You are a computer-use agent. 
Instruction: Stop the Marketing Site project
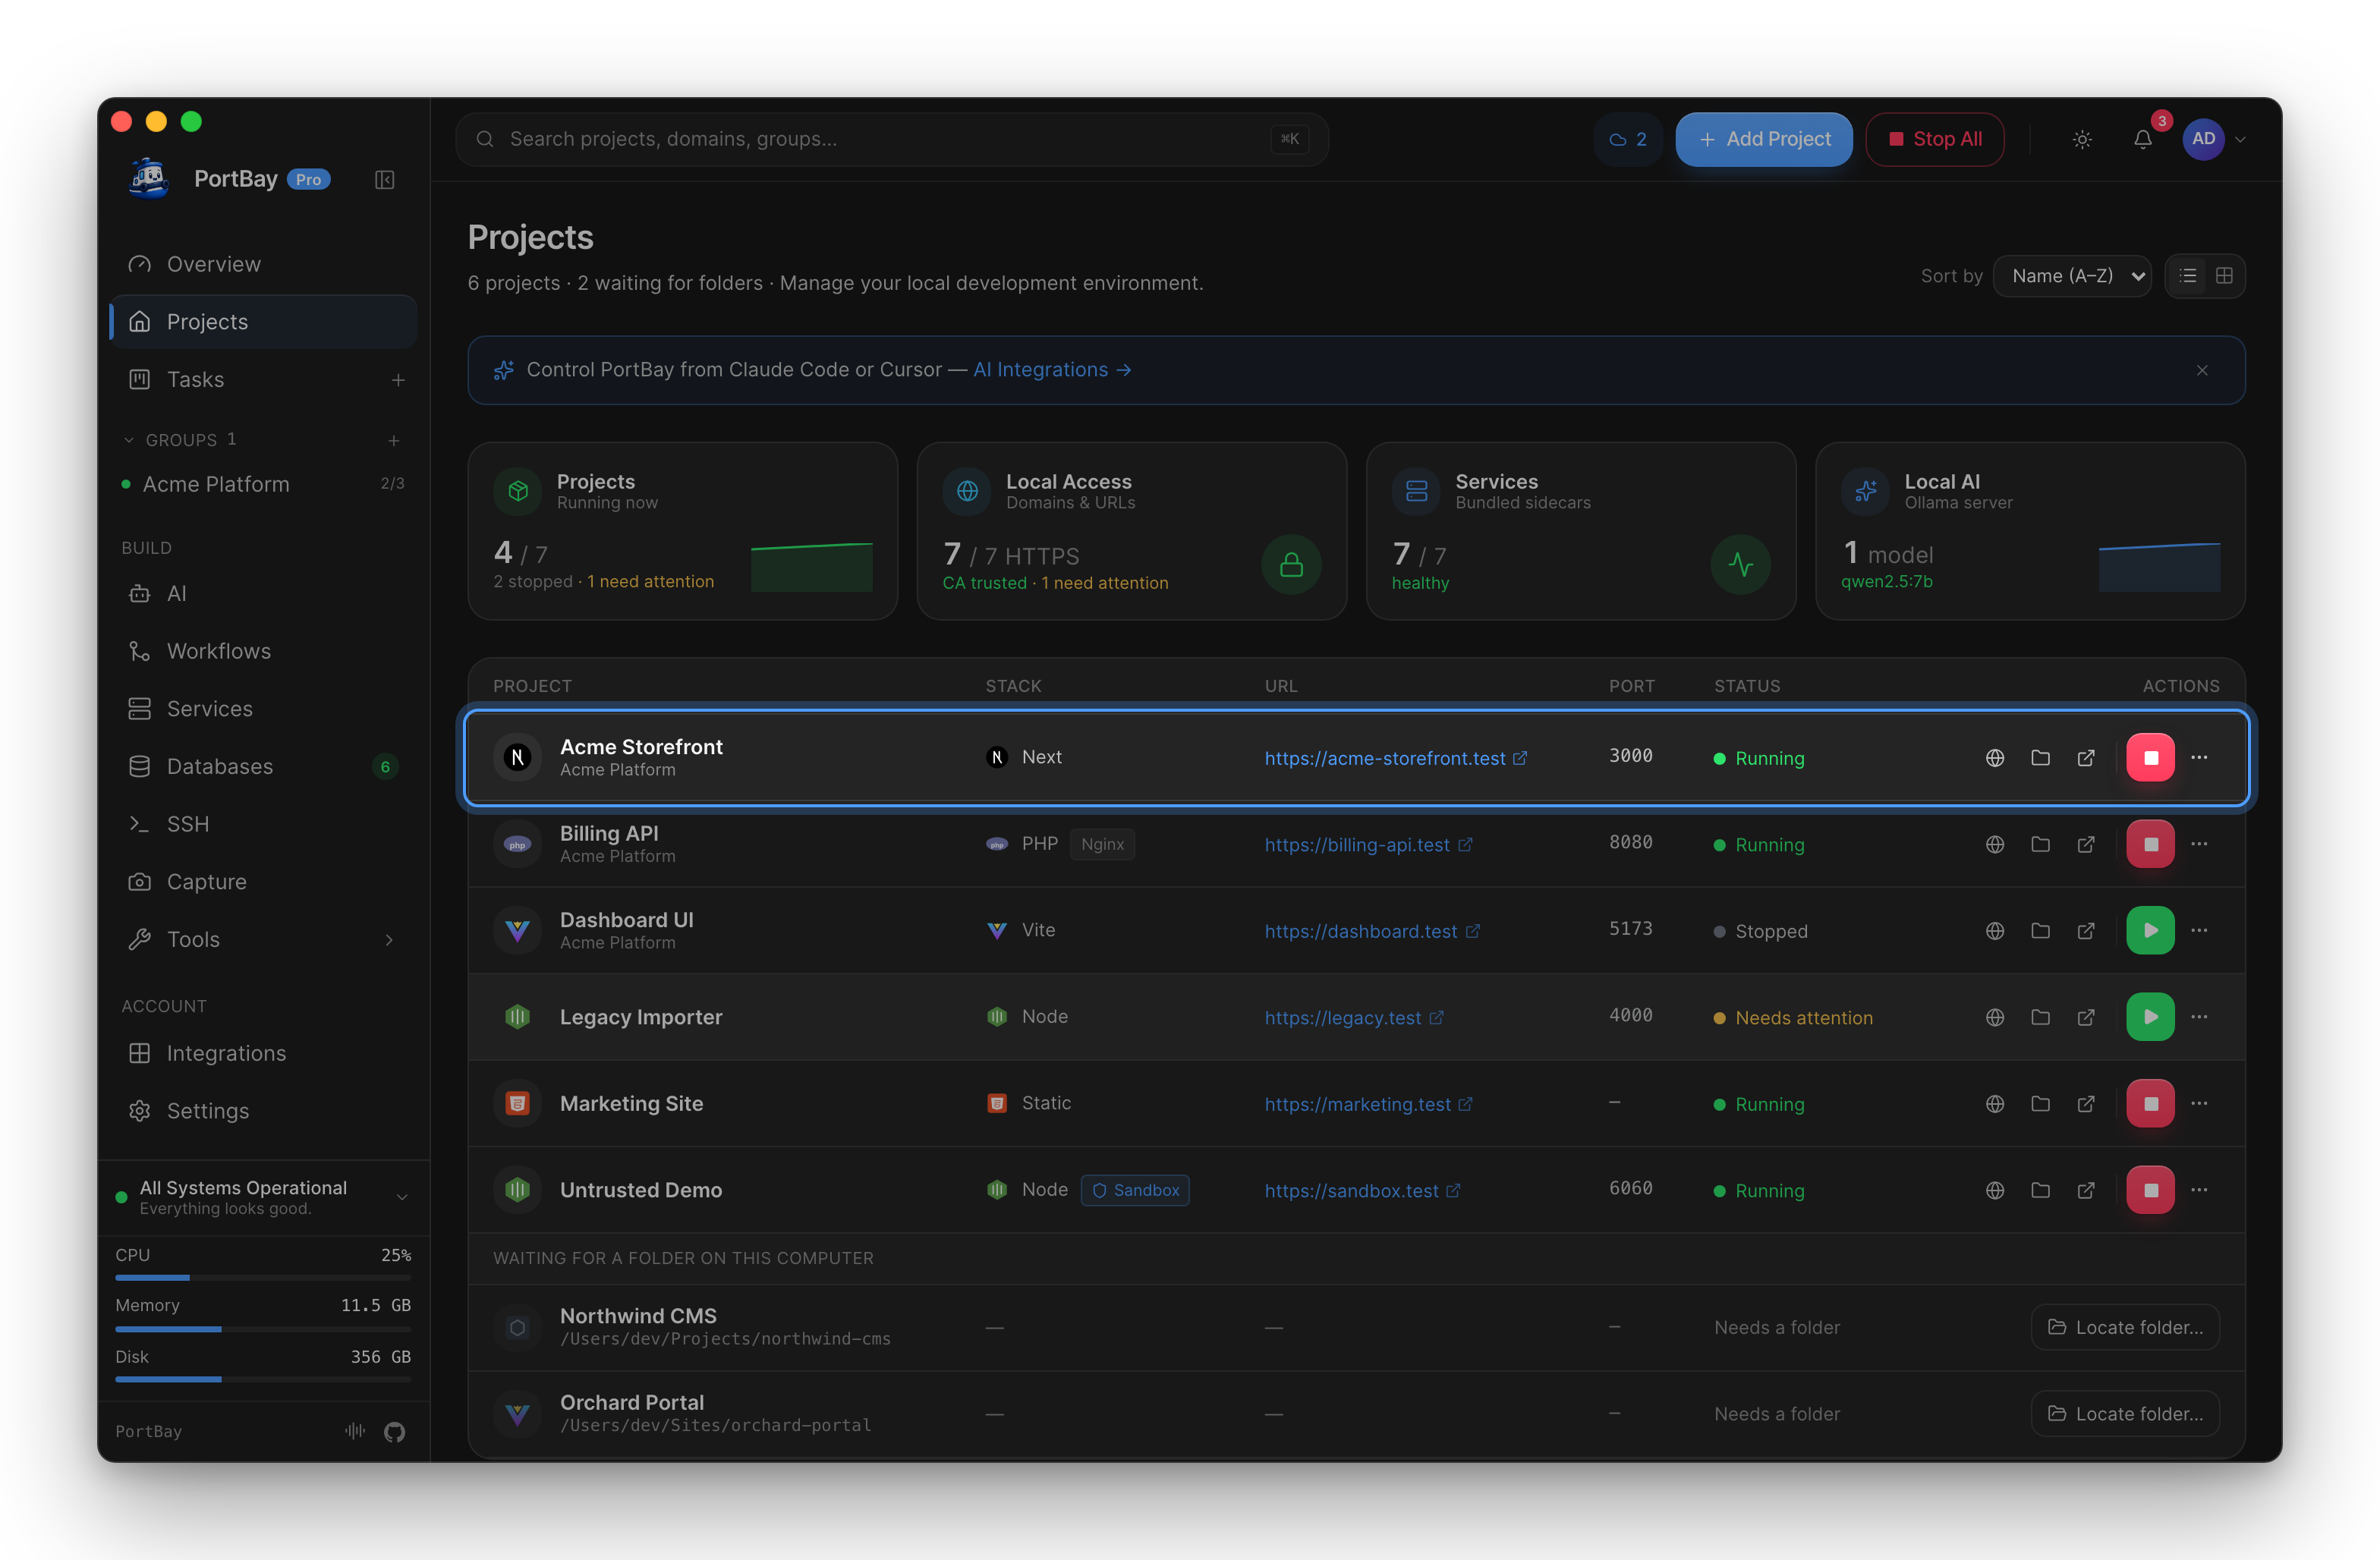(x=2150, y=1104)
